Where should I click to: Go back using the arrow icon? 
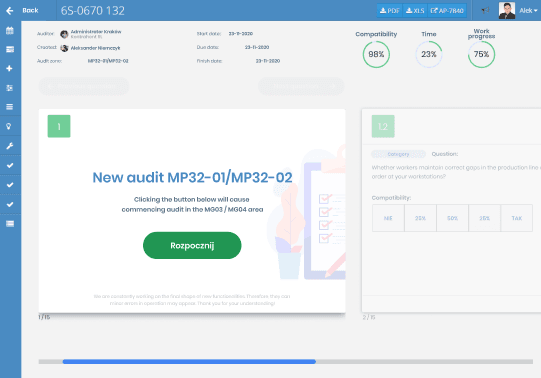click(x=10, y=11)
